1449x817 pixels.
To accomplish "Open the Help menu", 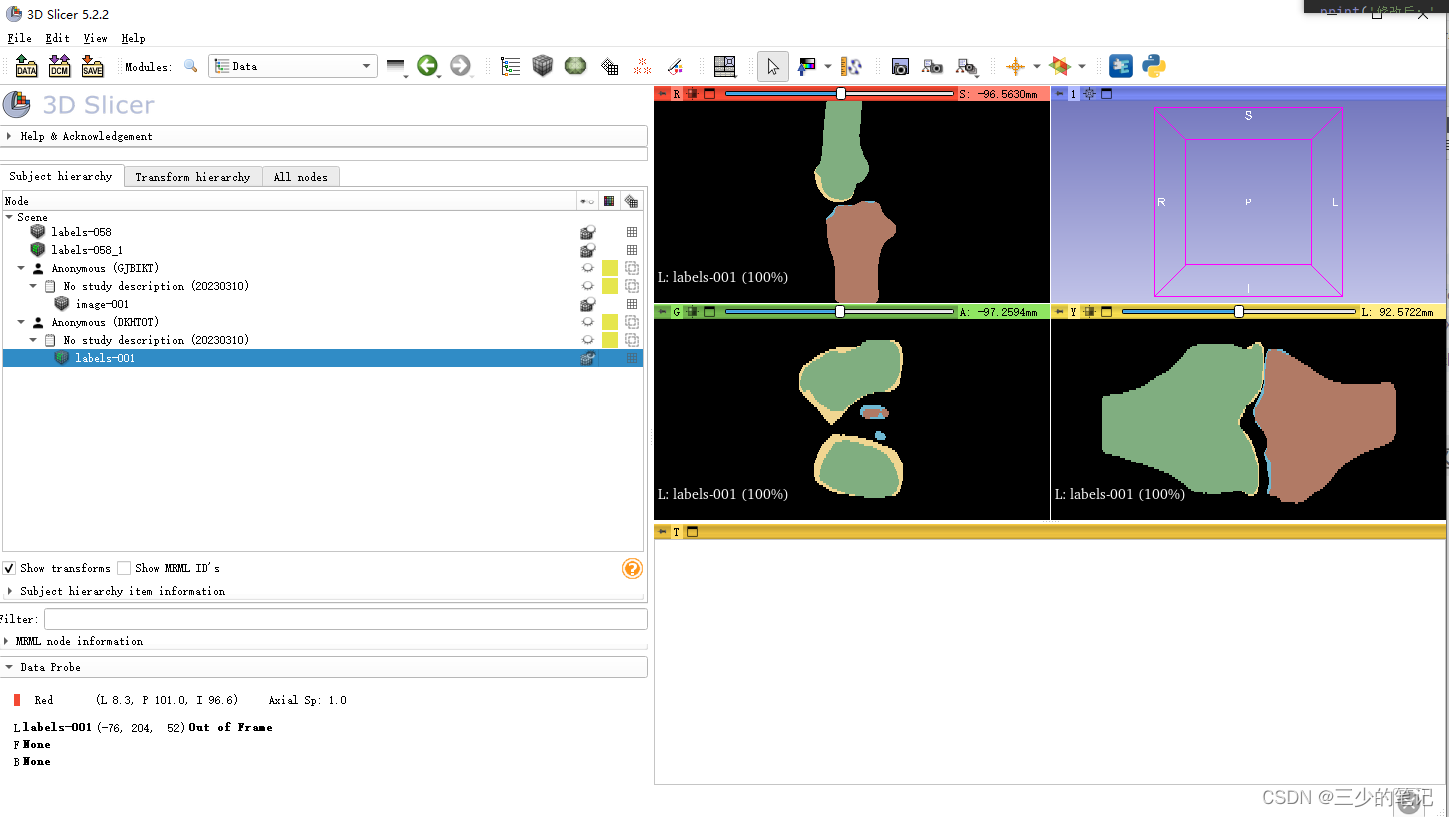I will (x=133, y=38).
